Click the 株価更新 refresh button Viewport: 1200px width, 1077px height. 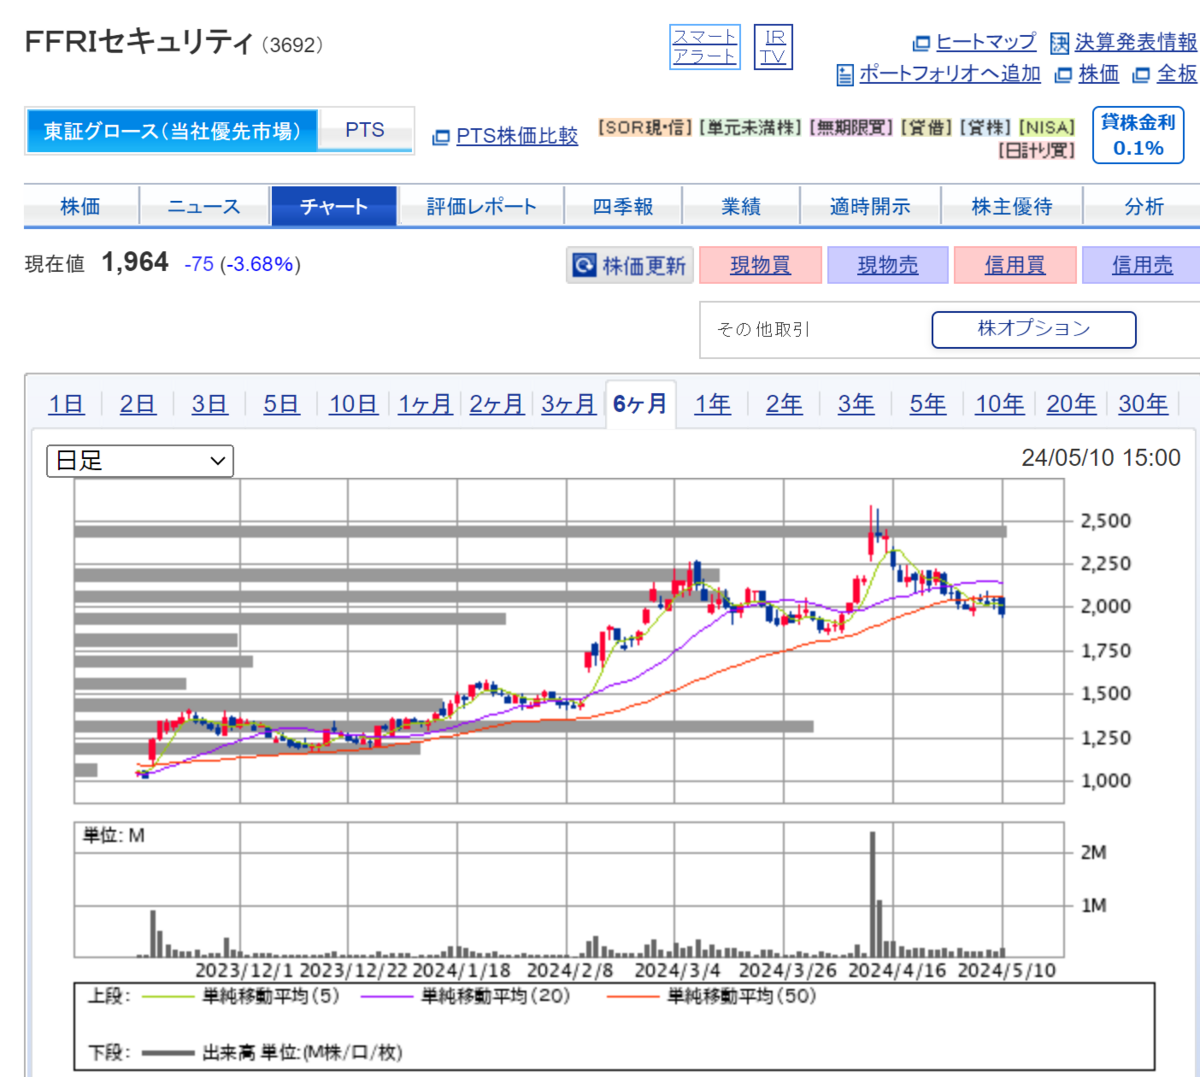[630, 265]
